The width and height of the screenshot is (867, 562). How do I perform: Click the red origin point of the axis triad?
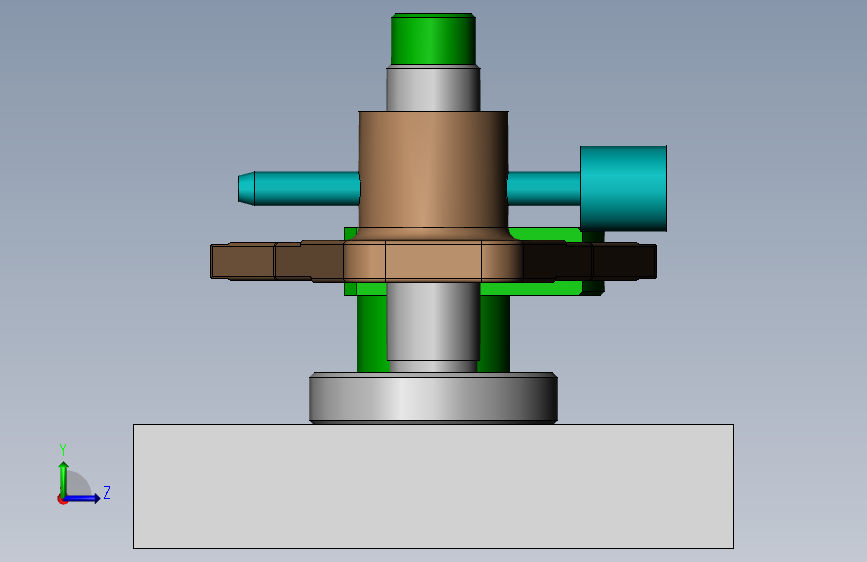(62, 500)
